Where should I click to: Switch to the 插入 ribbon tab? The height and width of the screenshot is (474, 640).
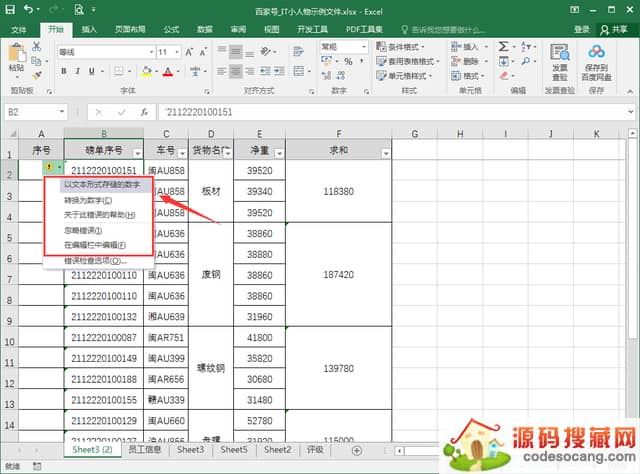(x=90, y=30)
